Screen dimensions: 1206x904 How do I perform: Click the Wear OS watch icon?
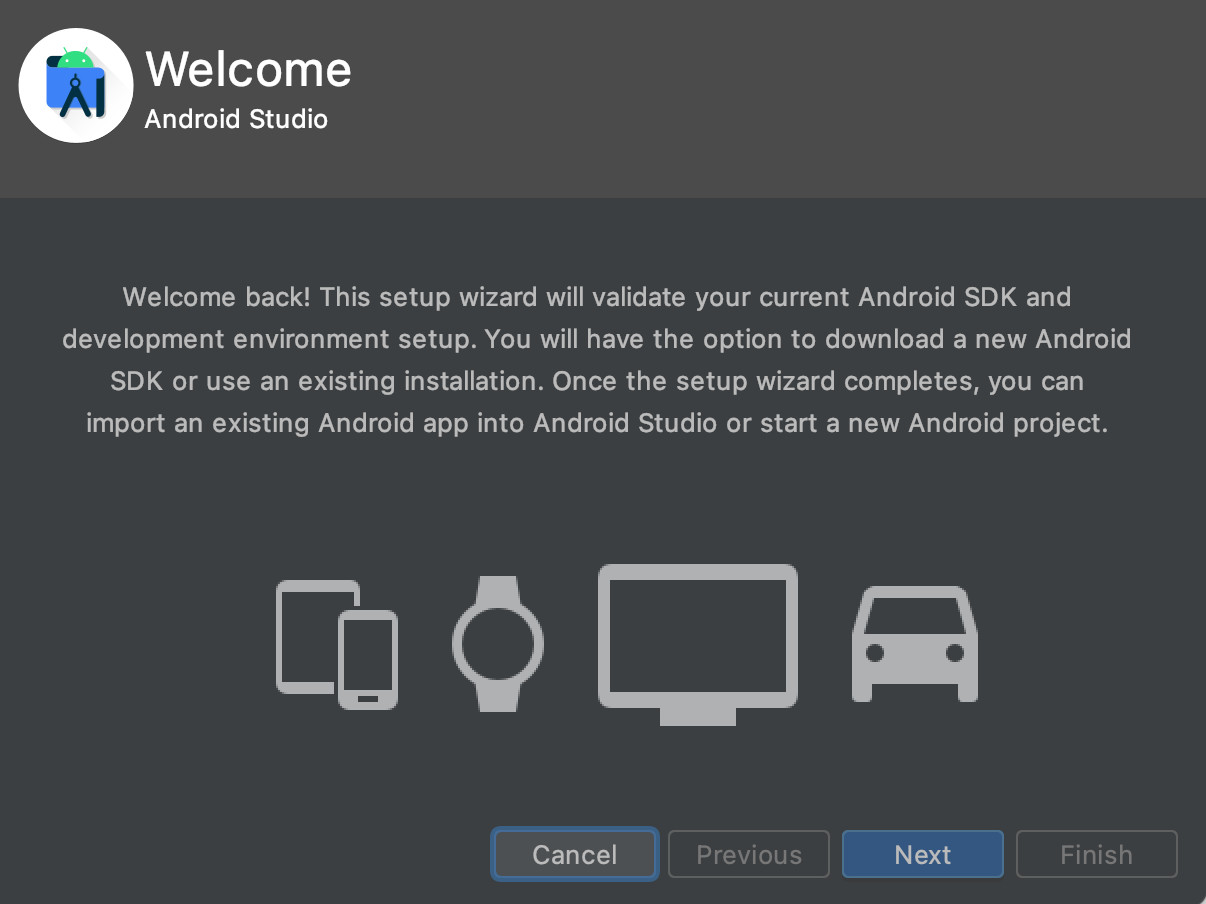coord(498,644)
